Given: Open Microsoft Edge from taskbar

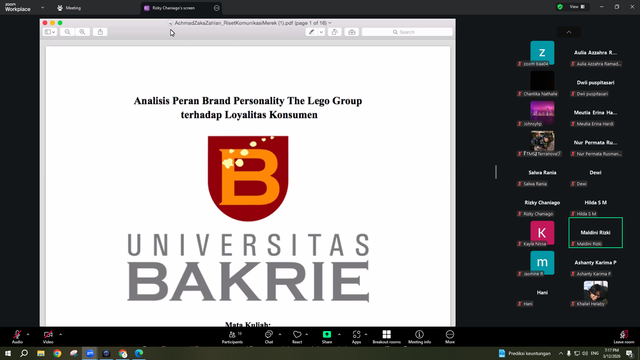Looking at the screenshot, I should click(139, 353).
